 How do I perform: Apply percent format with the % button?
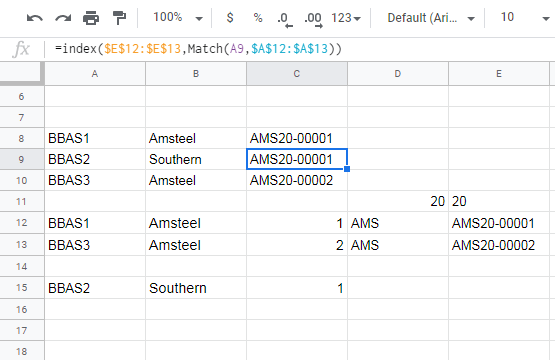tap(258, 17)
